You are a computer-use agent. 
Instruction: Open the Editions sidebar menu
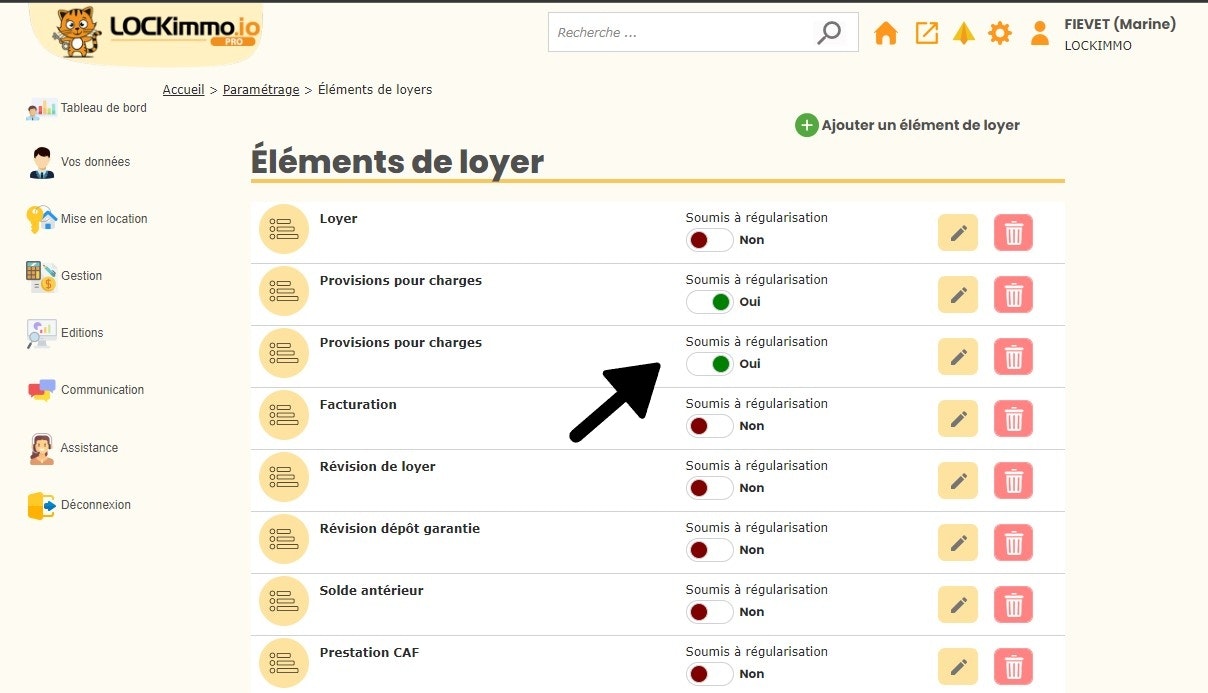tap(66, 333)
